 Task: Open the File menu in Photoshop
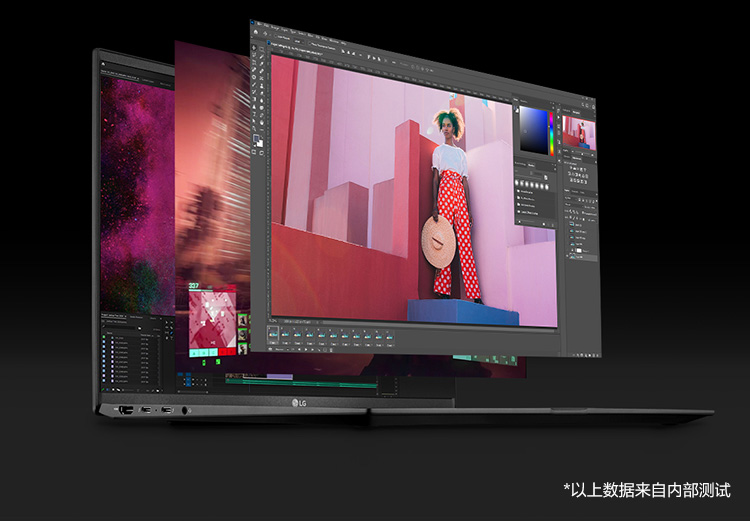click(x=259, y=23)
